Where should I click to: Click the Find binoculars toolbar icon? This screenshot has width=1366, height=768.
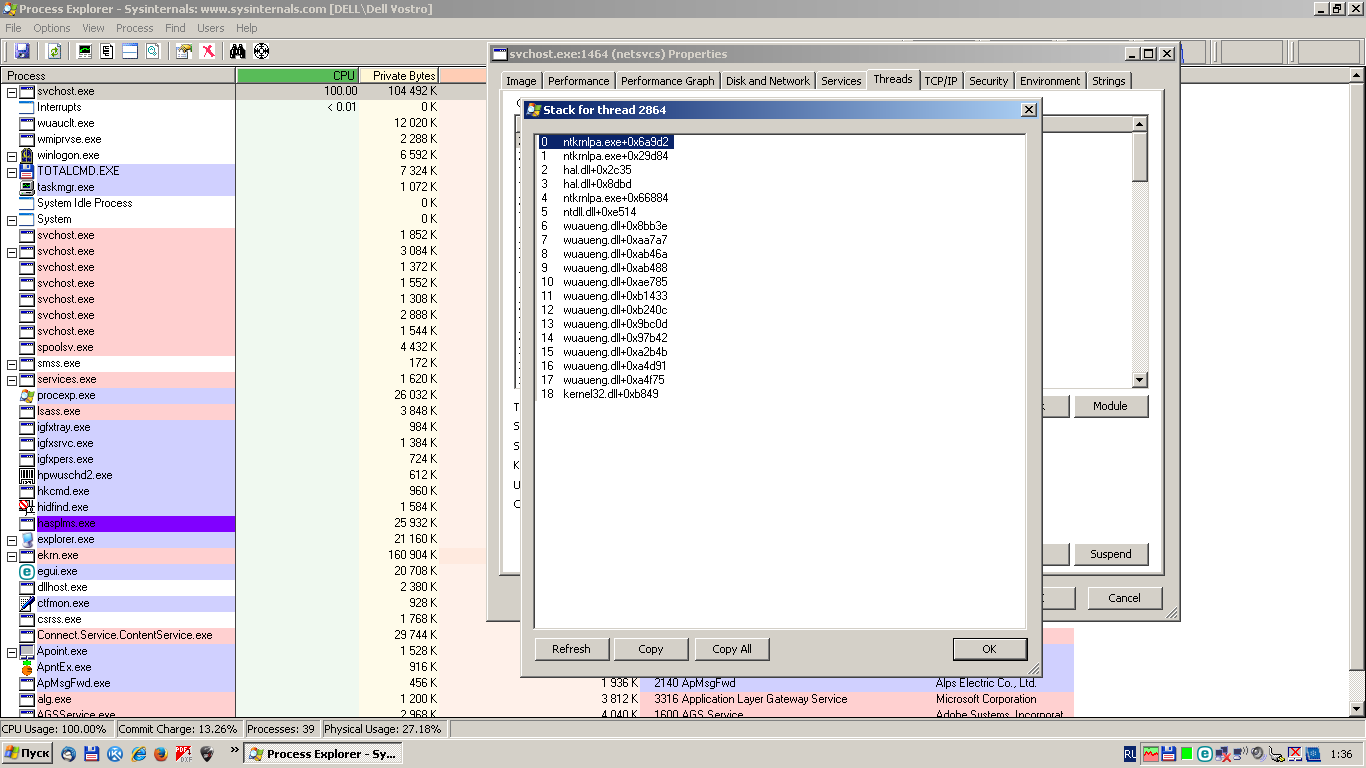(x=237, y=51)
